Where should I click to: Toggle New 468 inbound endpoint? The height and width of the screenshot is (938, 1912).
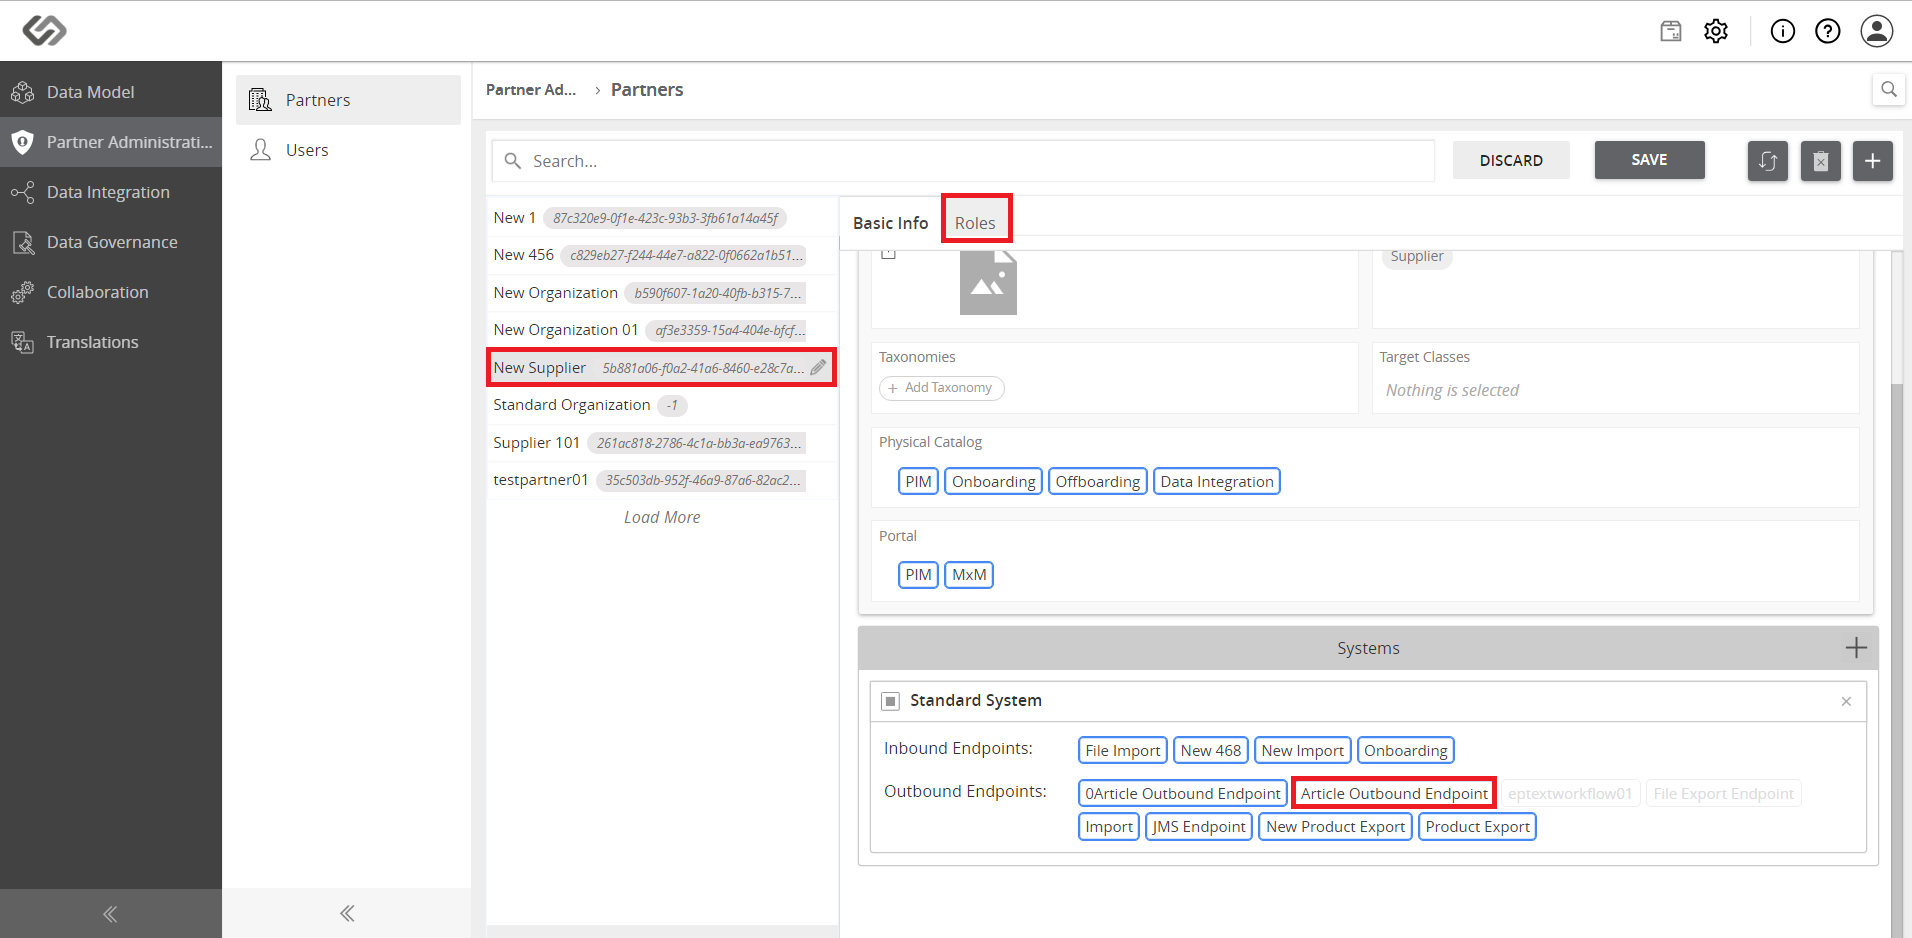coord(1210,750)
